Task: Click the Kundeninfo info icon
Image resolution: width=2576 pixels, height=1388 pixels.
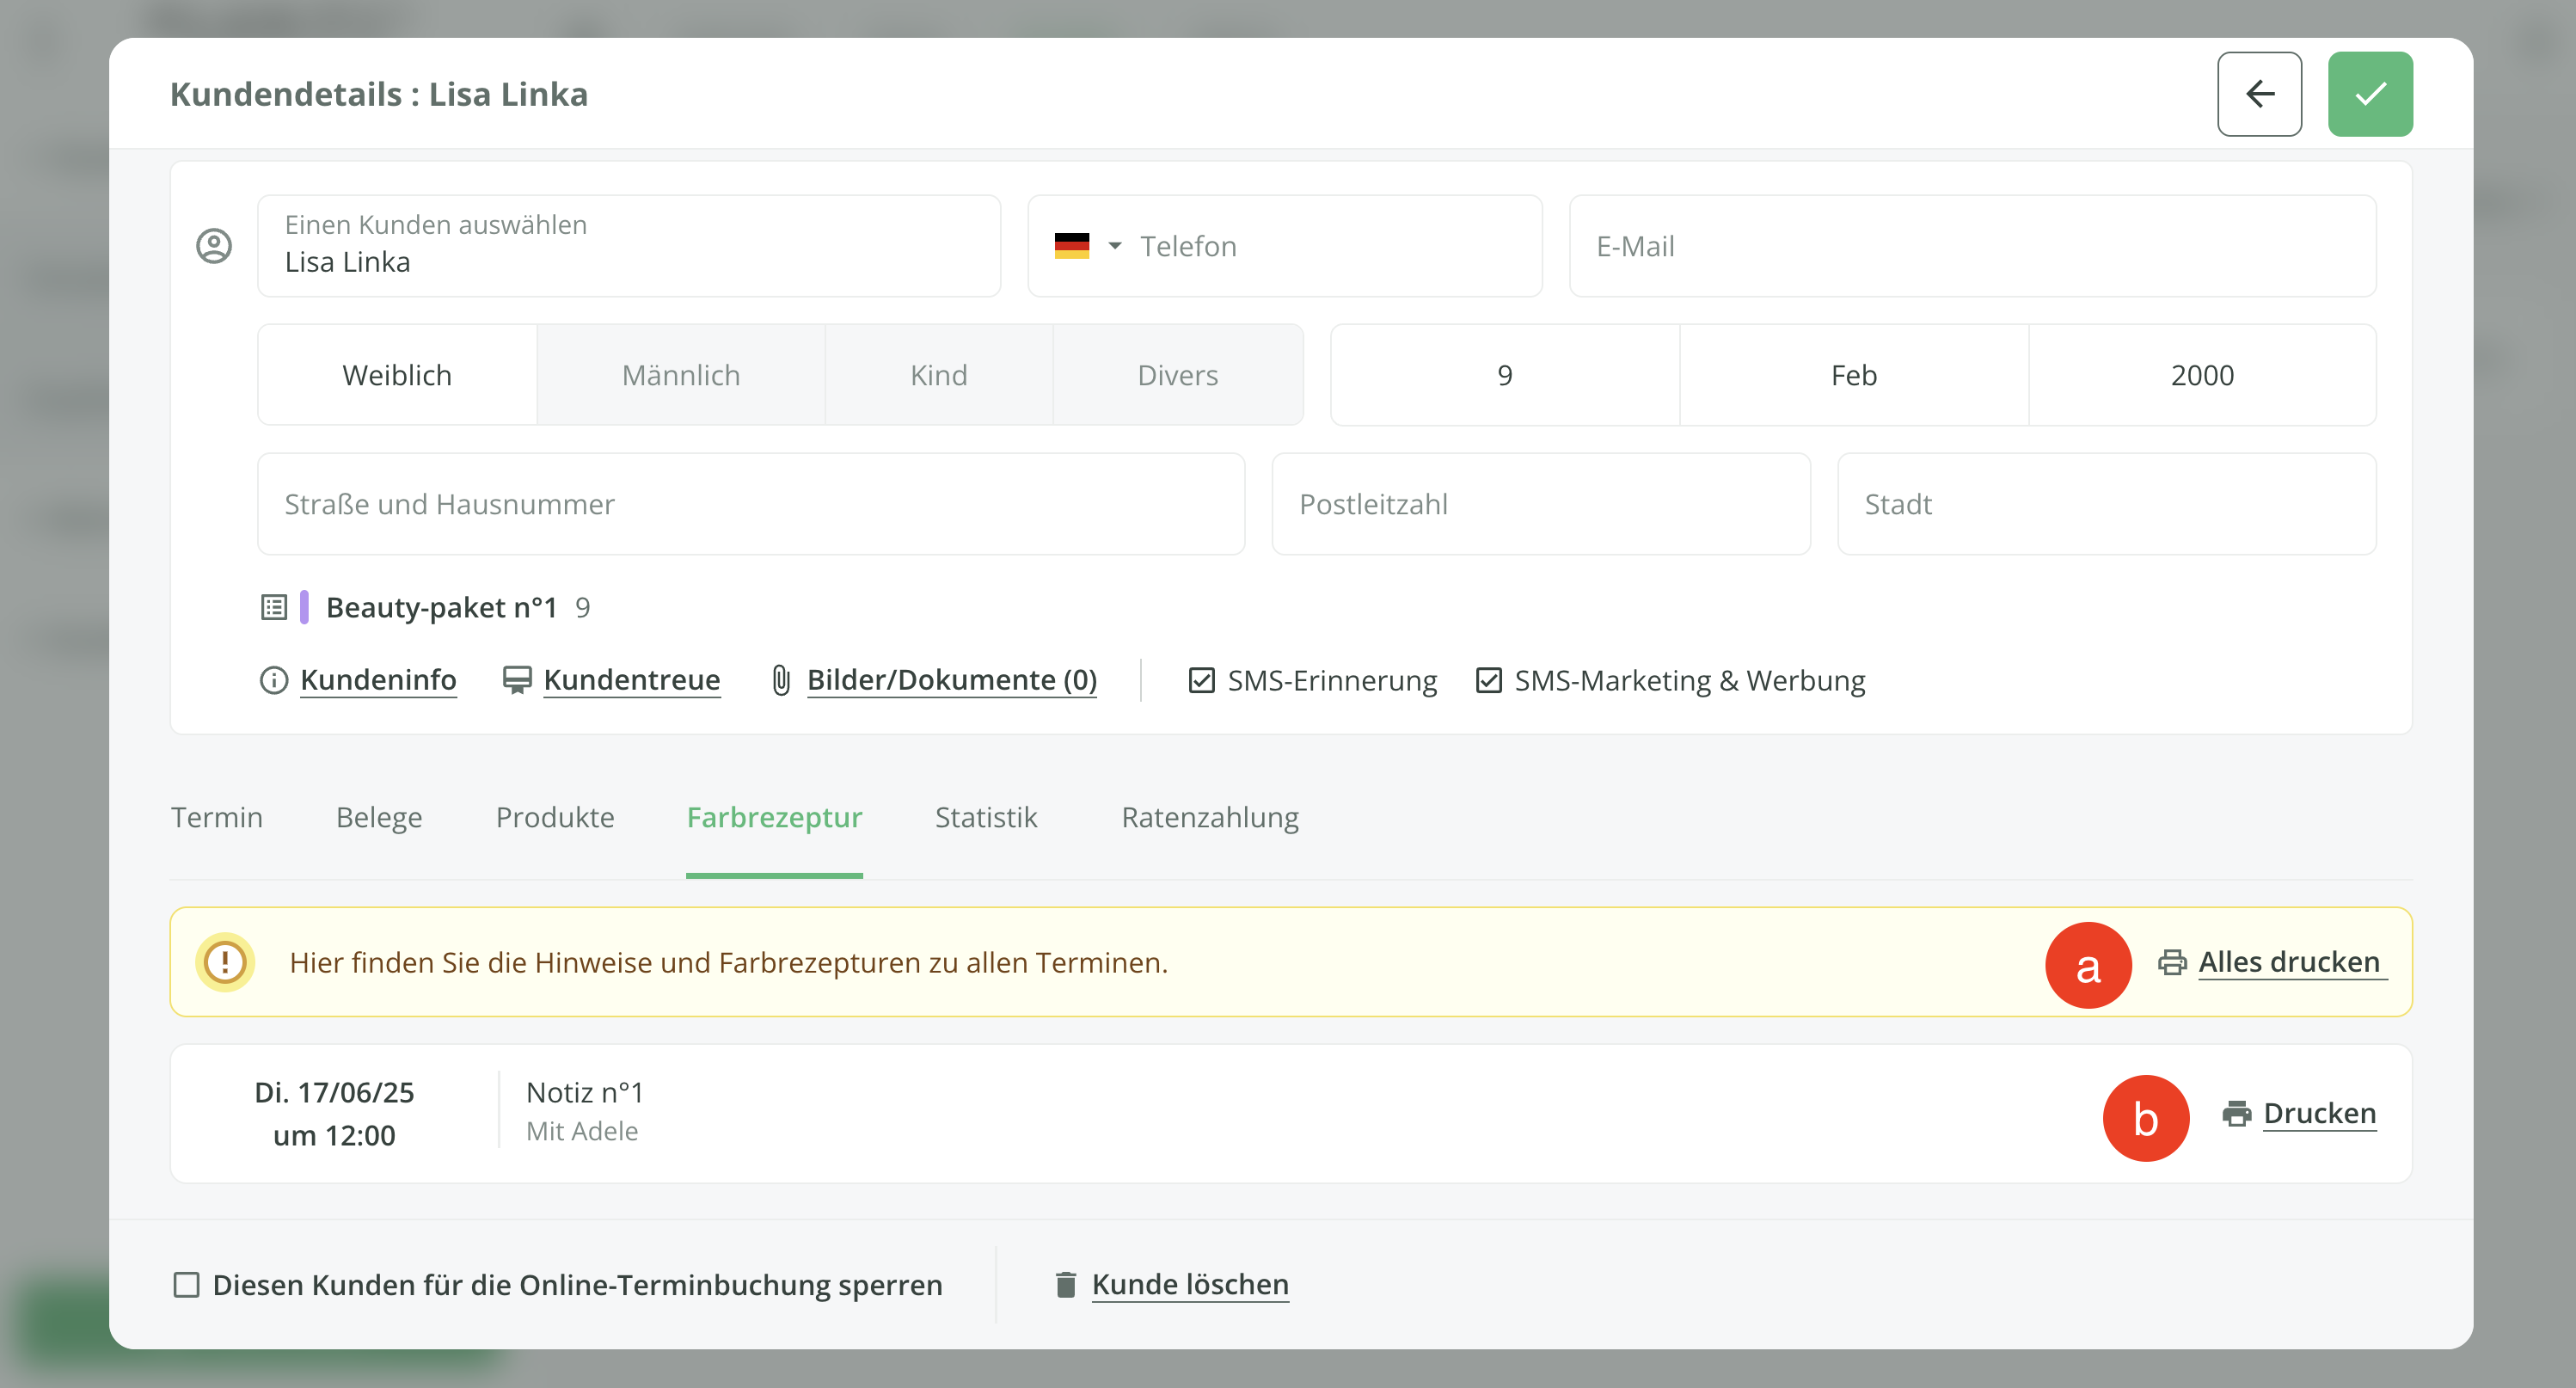Action: point(274,680)
